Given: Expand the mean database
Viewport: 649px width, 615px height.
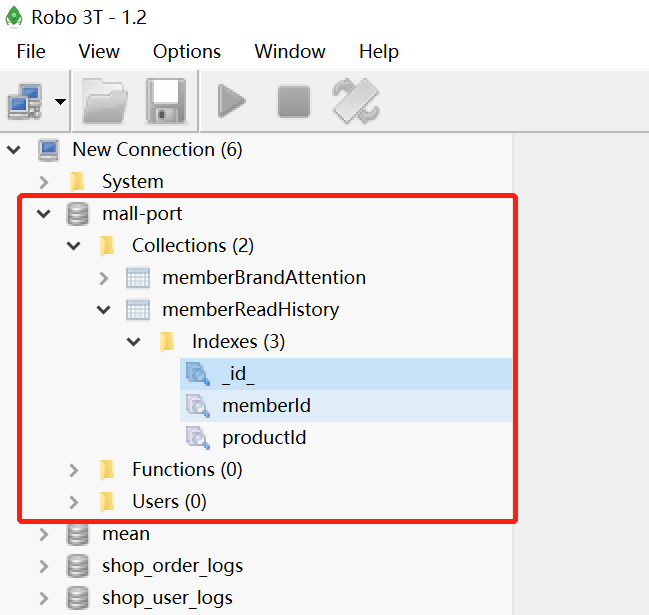Looking at the screenshot, I should point(43,534).
